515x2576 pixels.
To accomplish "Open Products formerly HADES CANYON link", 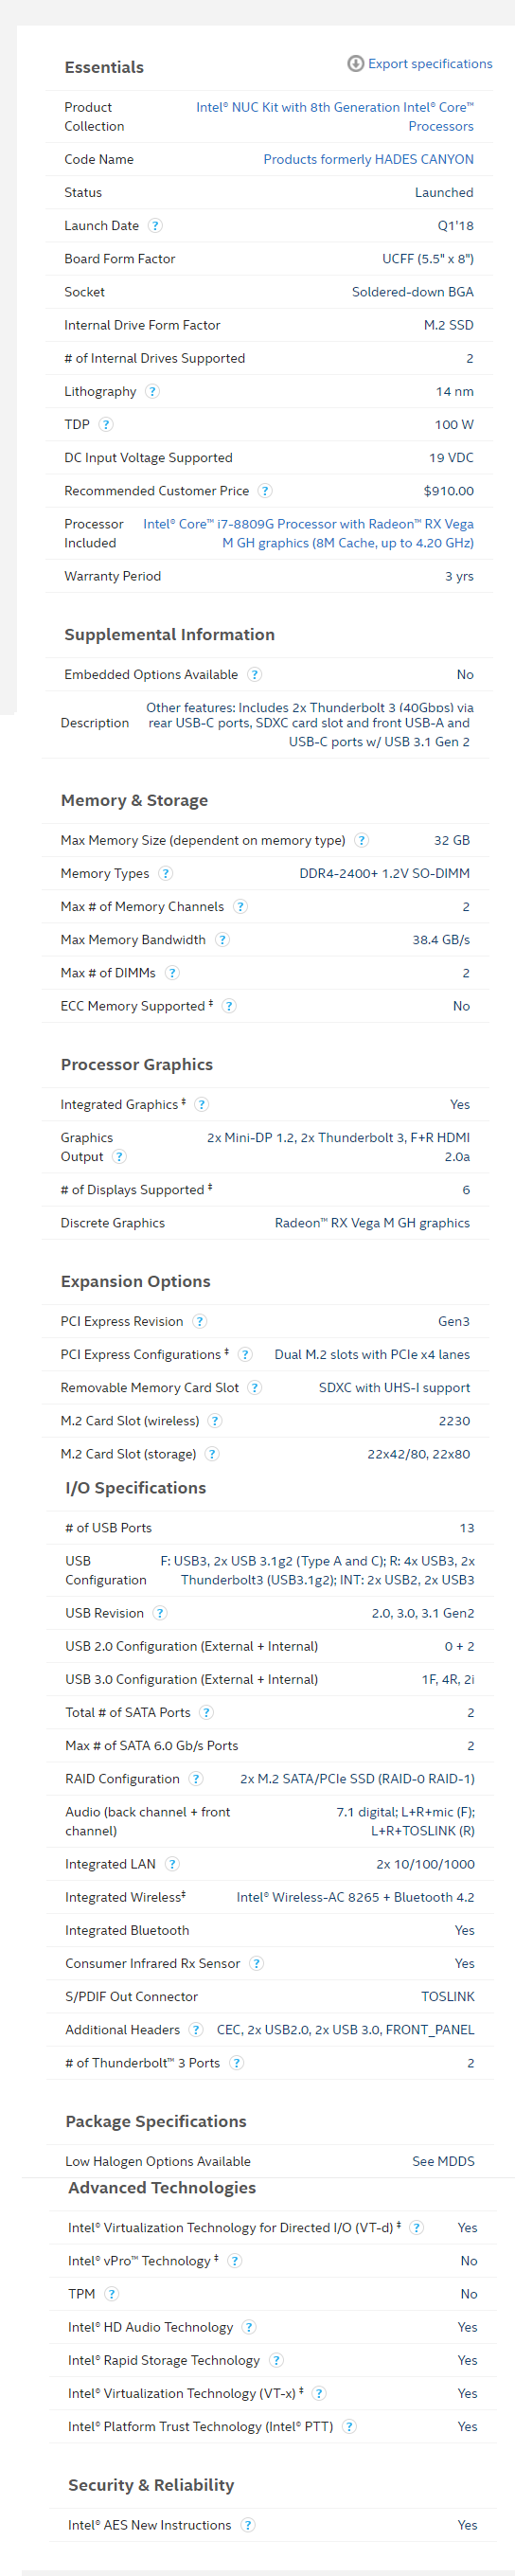I will (x=369, y=160).
